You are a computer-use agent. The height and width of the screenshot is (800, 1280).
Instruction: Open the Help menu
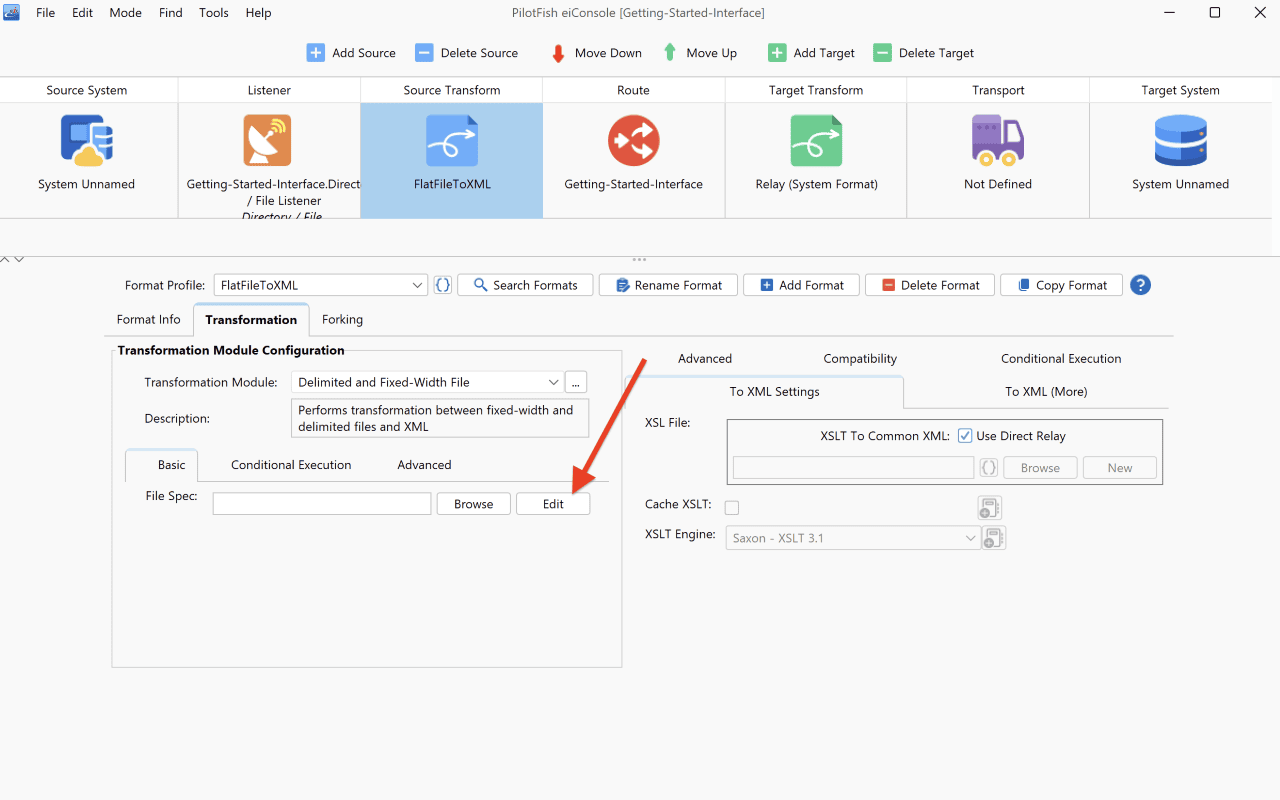pyautogui.click(x=258, y=13)
